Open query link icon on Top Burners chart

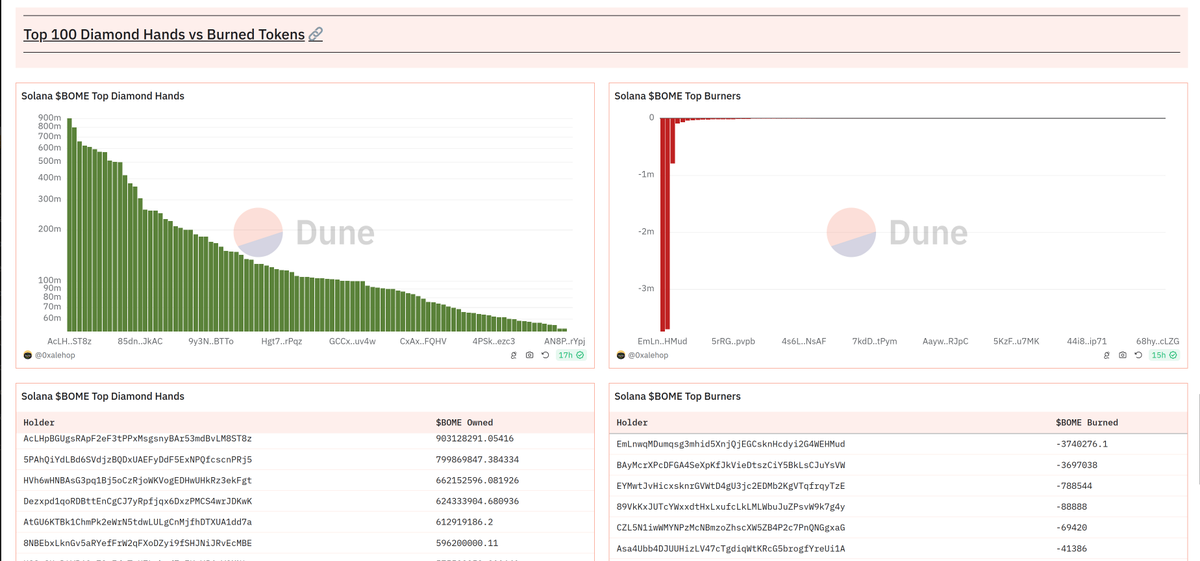[1106, 355]
